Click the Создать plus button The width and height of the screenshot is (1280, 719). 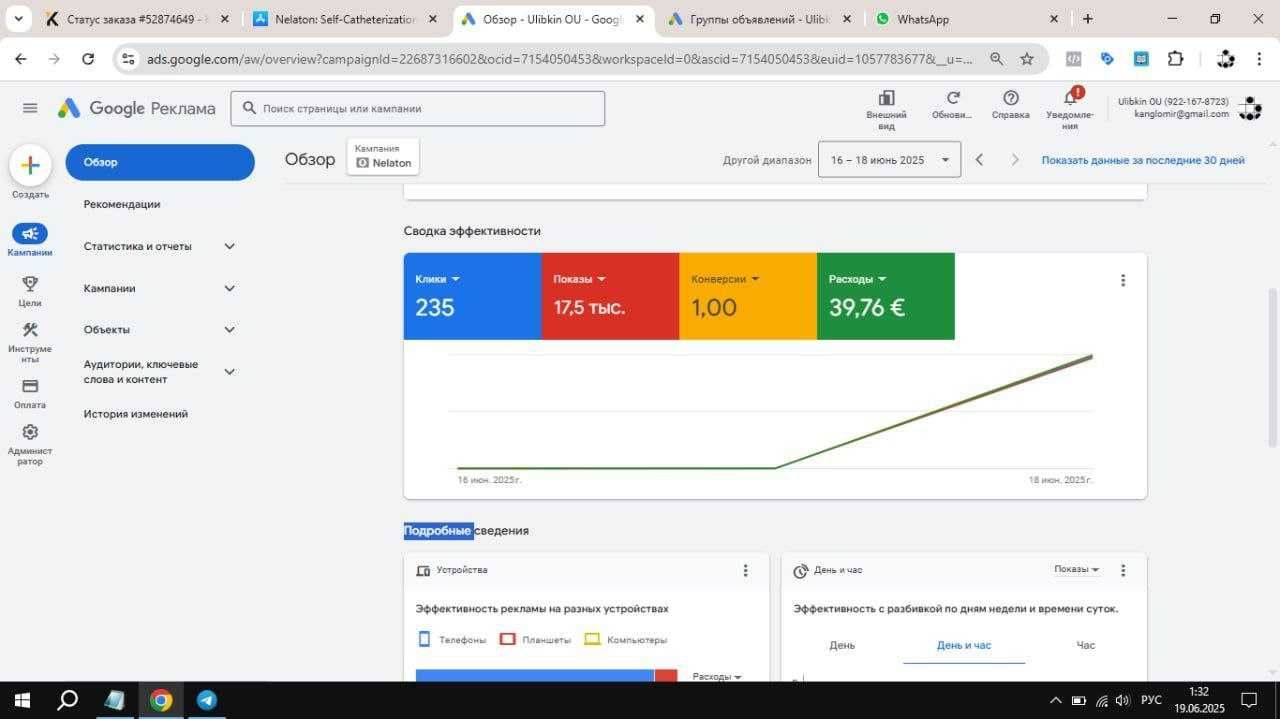(x=30, y=165)
